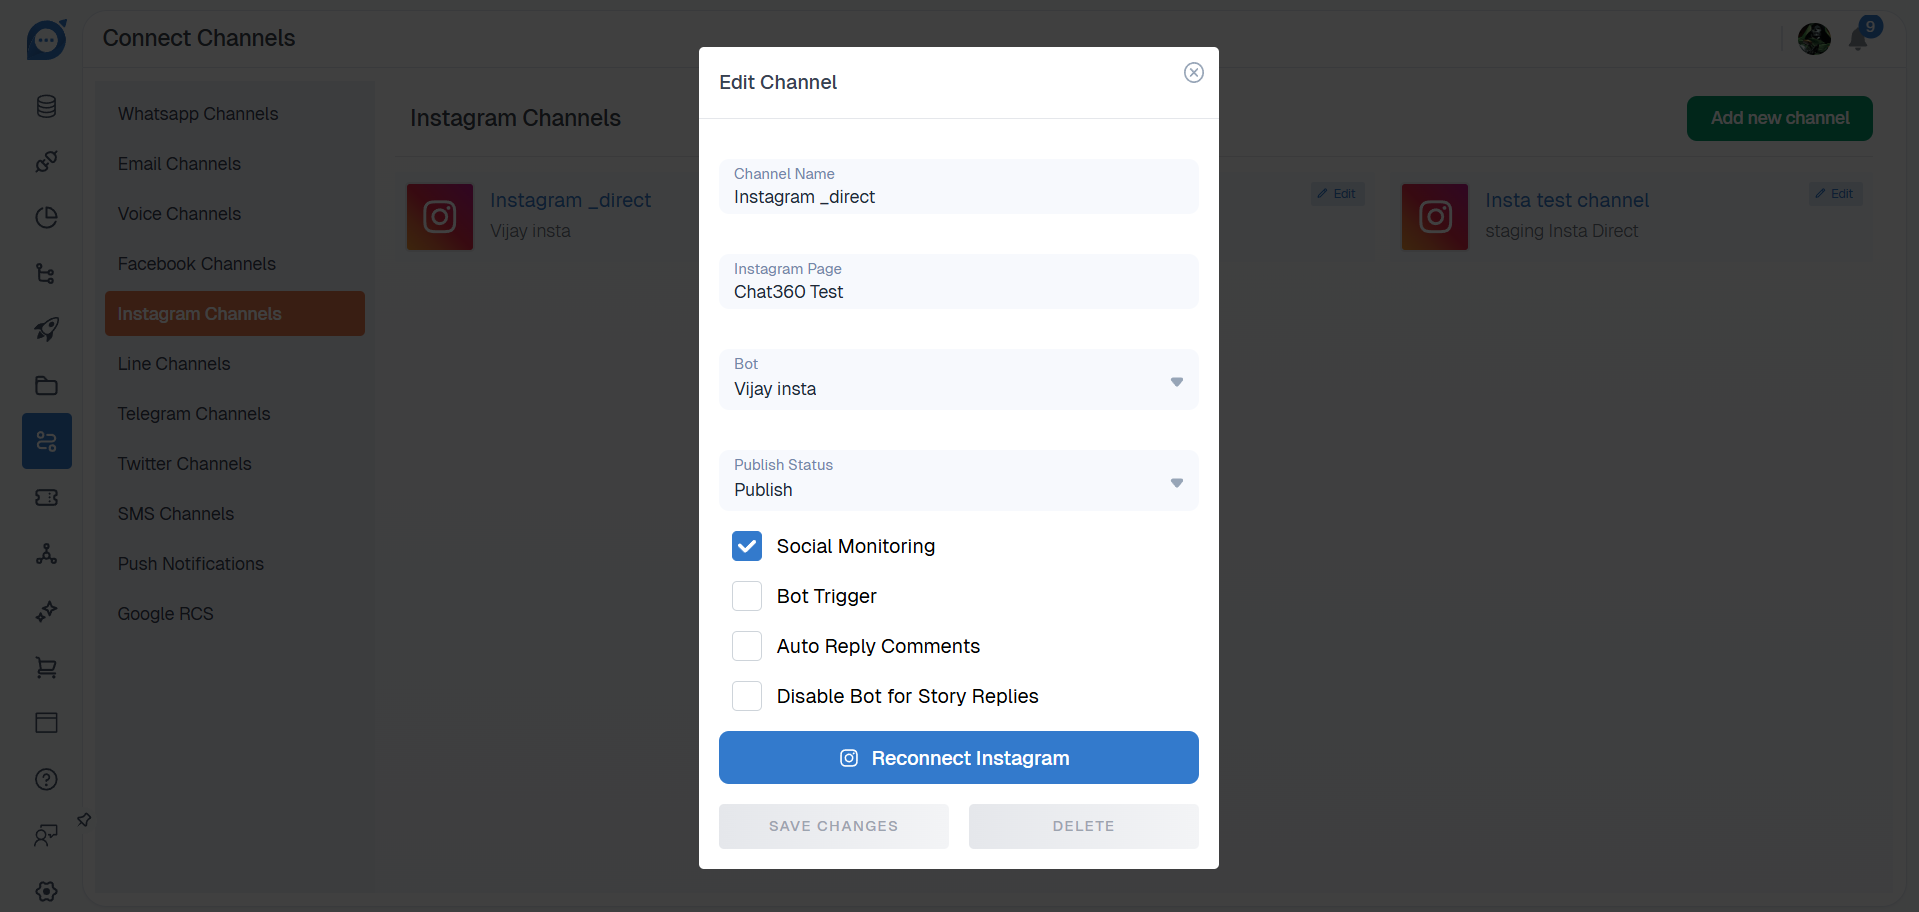Screen dimensions: 1919x912
Task: Open the notifications bell icon
Action: click(x=1859, y=38)
